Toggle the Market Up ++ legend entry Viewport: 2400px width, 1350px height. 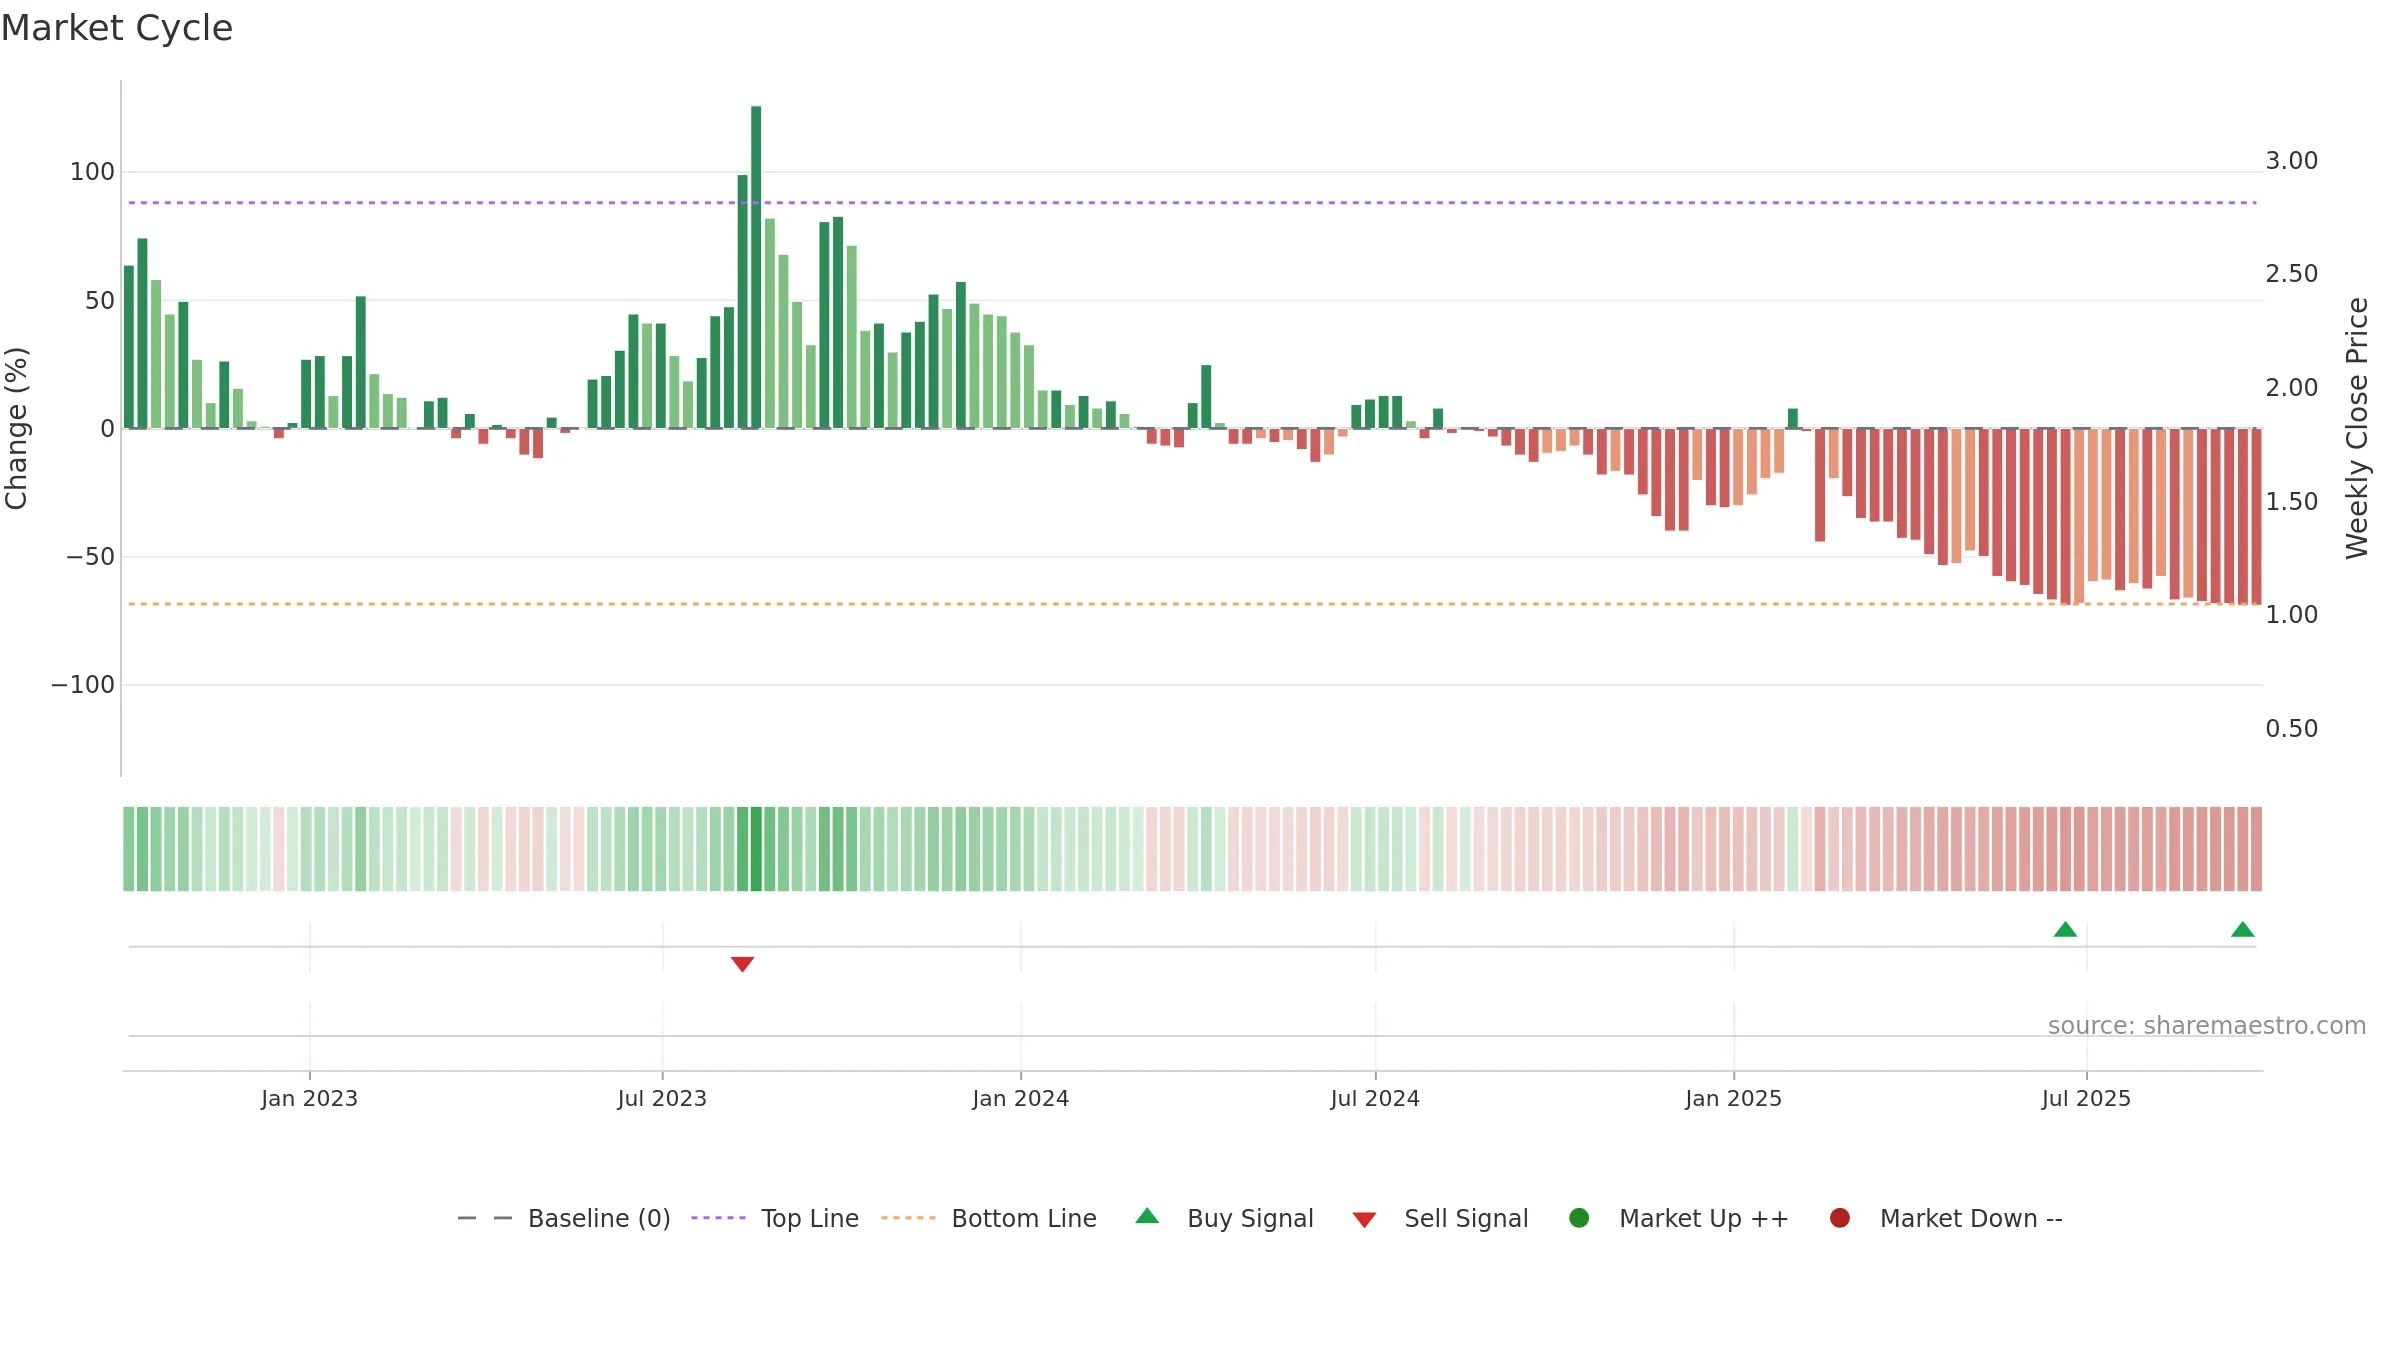point(1679,1218)
